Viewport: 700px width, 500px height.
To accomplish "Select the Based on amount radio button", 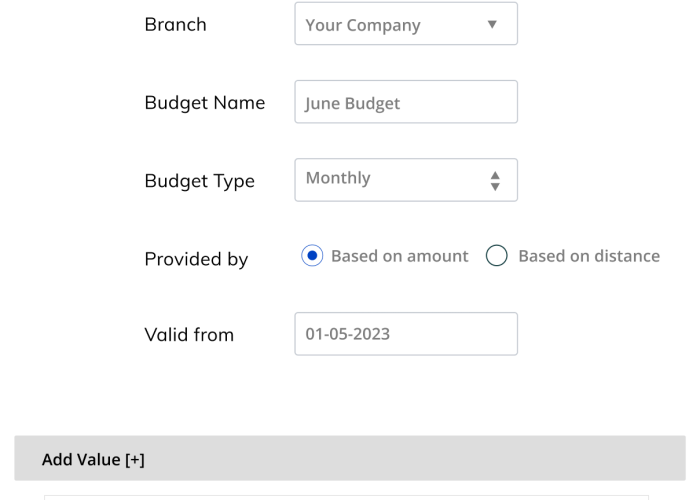I will point(312,256).
